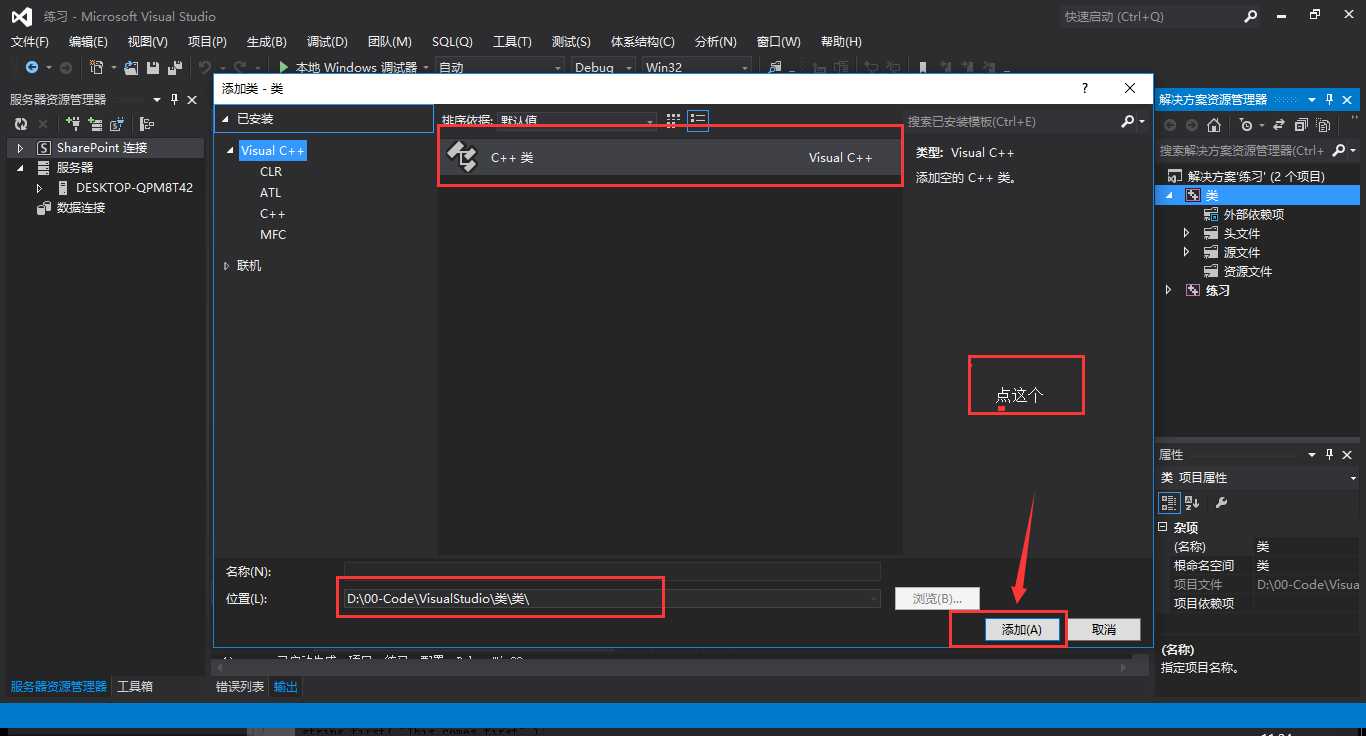Switch template view to list mode
The height and width of the screenshot is (736, 1366).
[x=698, y=120]
